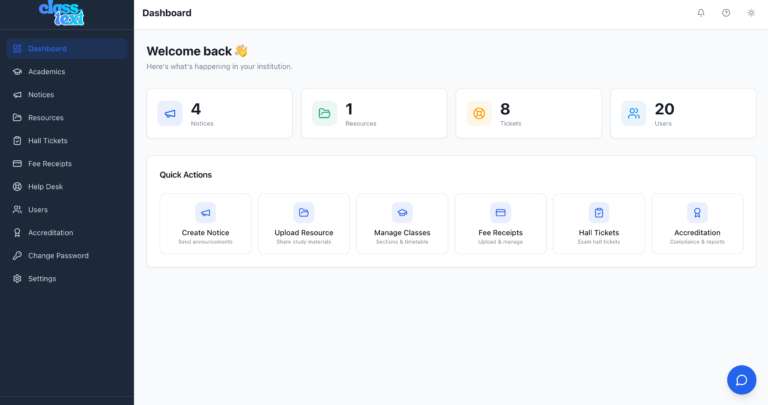Open Help Desk from the sidebar
Viewport: 768px width, 405px height.
(45, 187)
